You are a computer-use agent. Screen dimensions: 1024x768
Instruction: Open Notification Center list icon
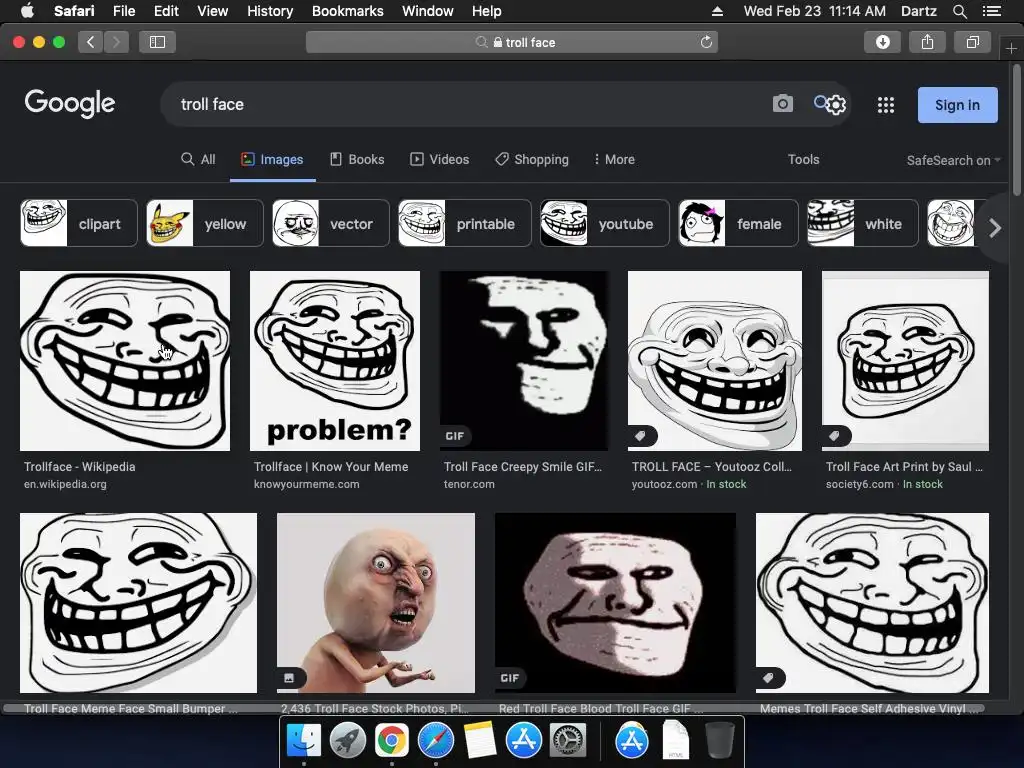991,11
